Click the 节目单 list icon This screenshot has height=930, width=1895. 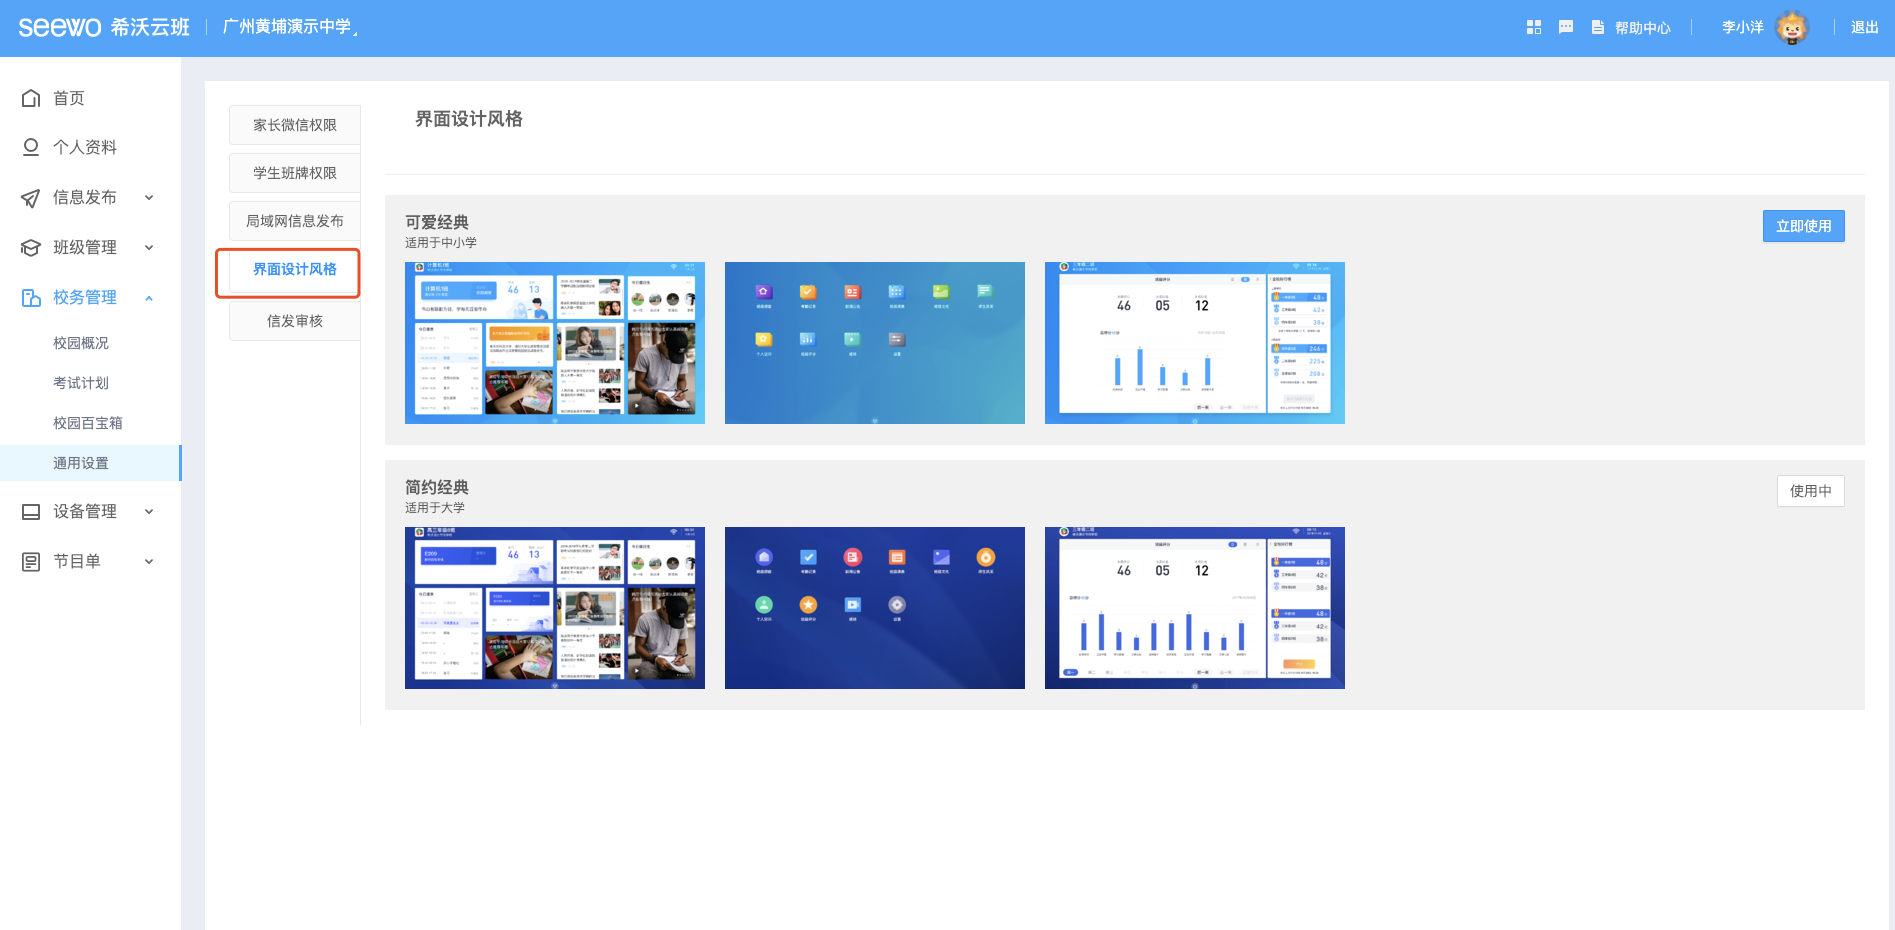click(31, 561)
